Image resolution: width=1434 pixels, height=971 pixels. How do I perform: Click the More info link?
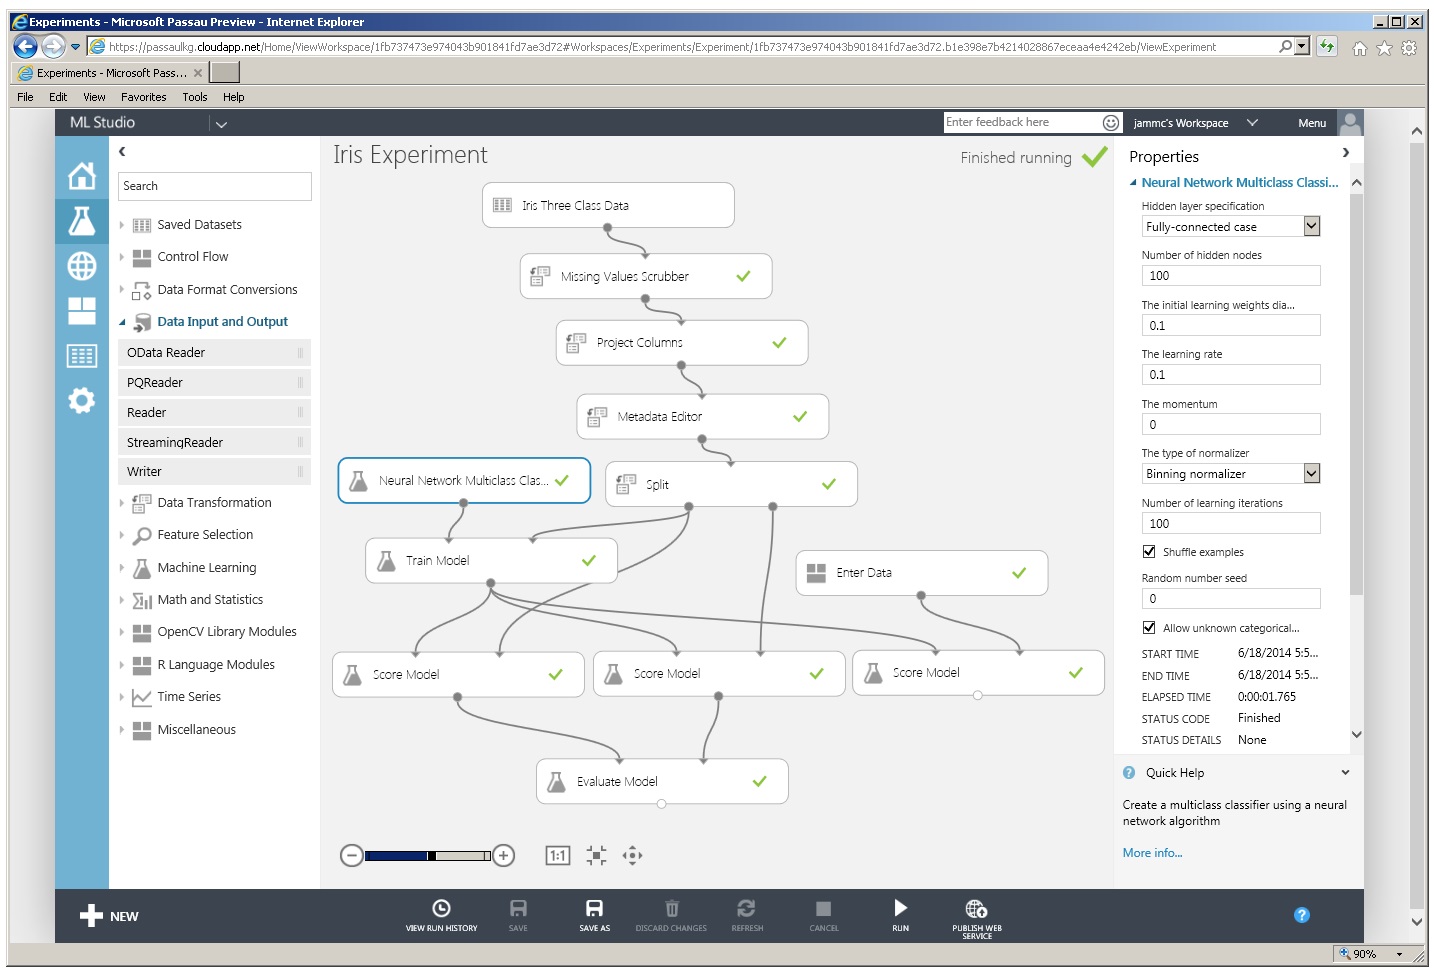1152,853
